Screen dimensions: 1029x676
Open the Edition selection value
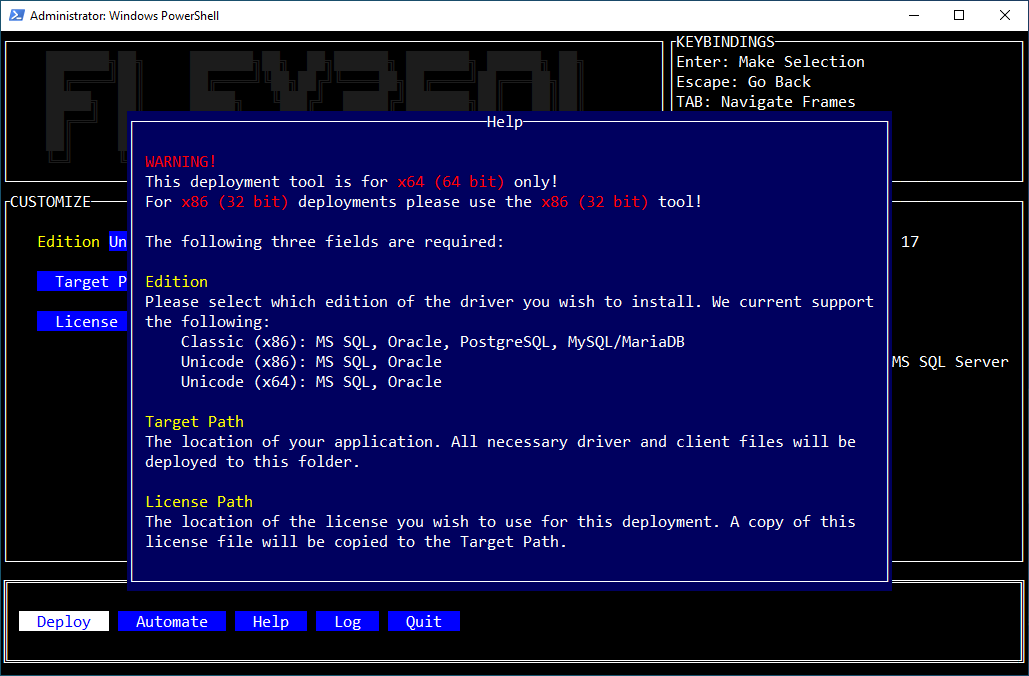coord(118,242)
